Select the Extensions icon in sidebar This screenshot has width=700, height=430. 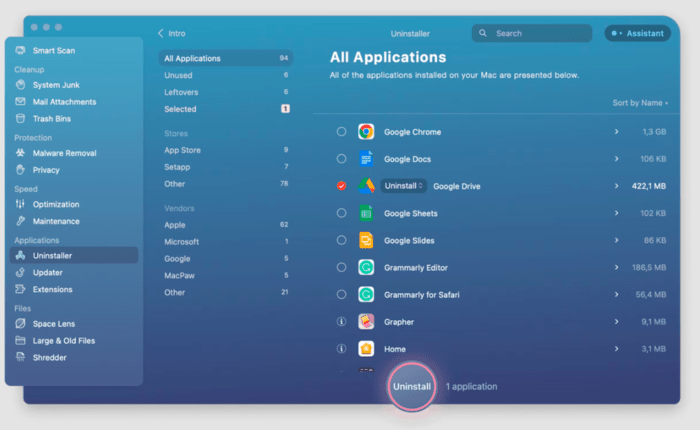(20, 290)
